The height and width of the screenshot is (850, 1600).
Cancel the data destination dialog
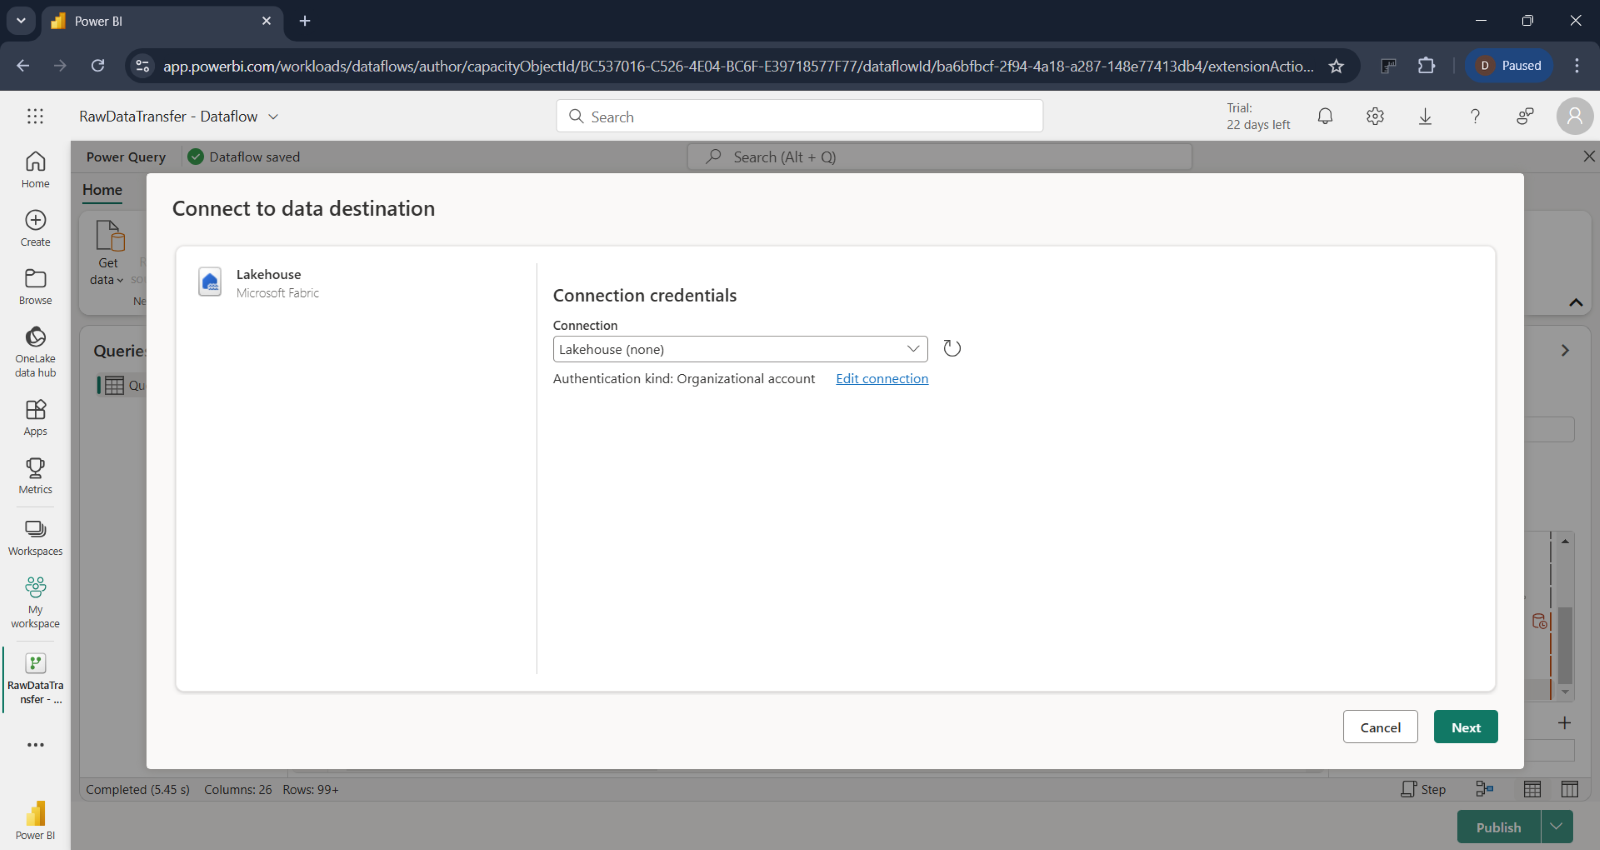[x=1380, y=727]
